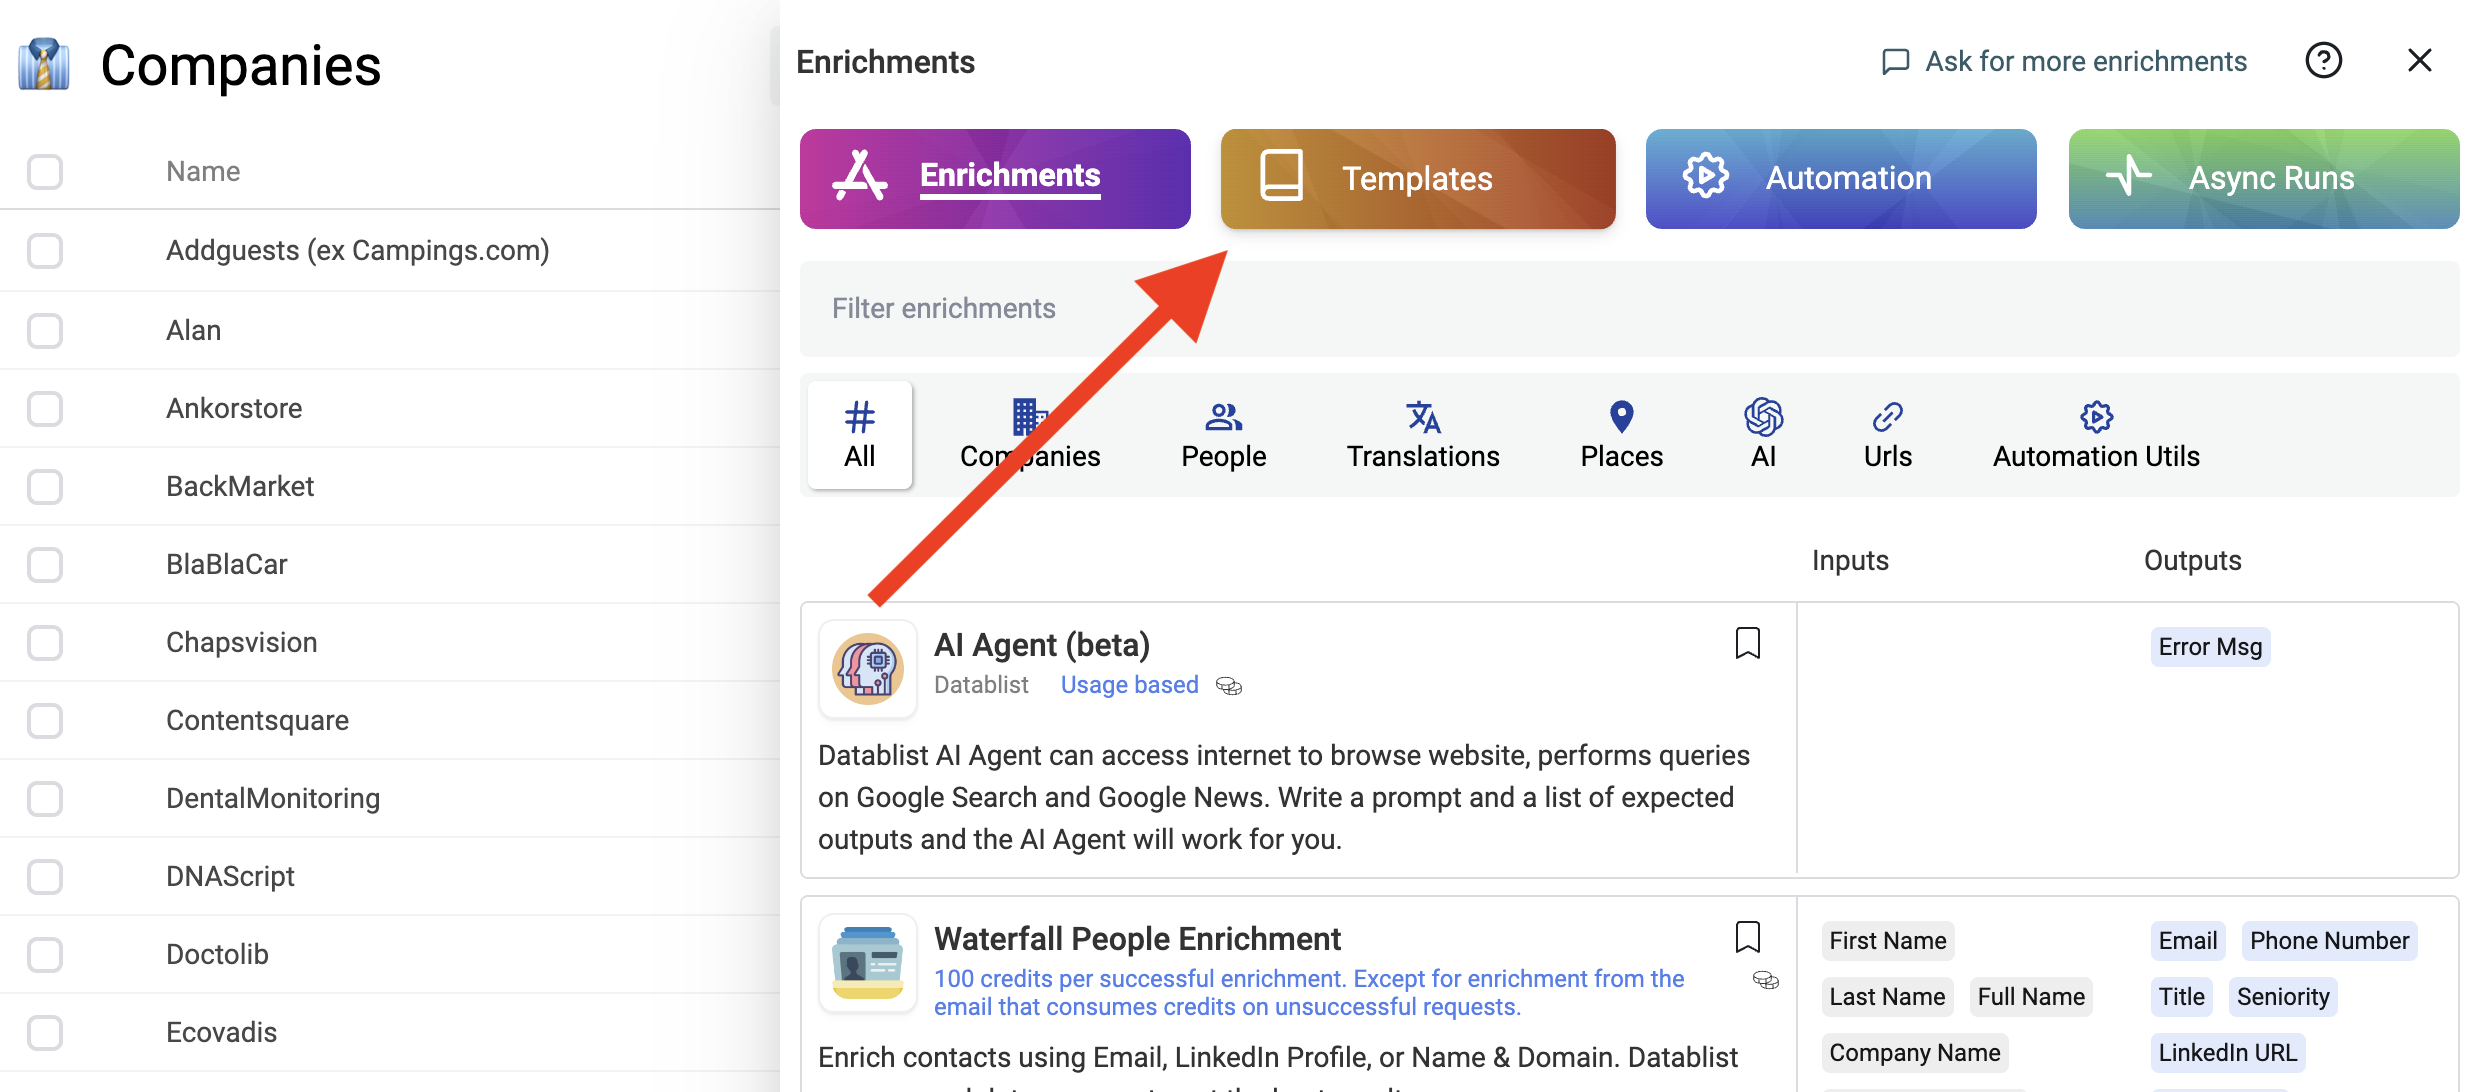Viewport: 2480px width, 1092px height.
Task: Check the Contentsquare row checkbox
Action: coord(45,720)
